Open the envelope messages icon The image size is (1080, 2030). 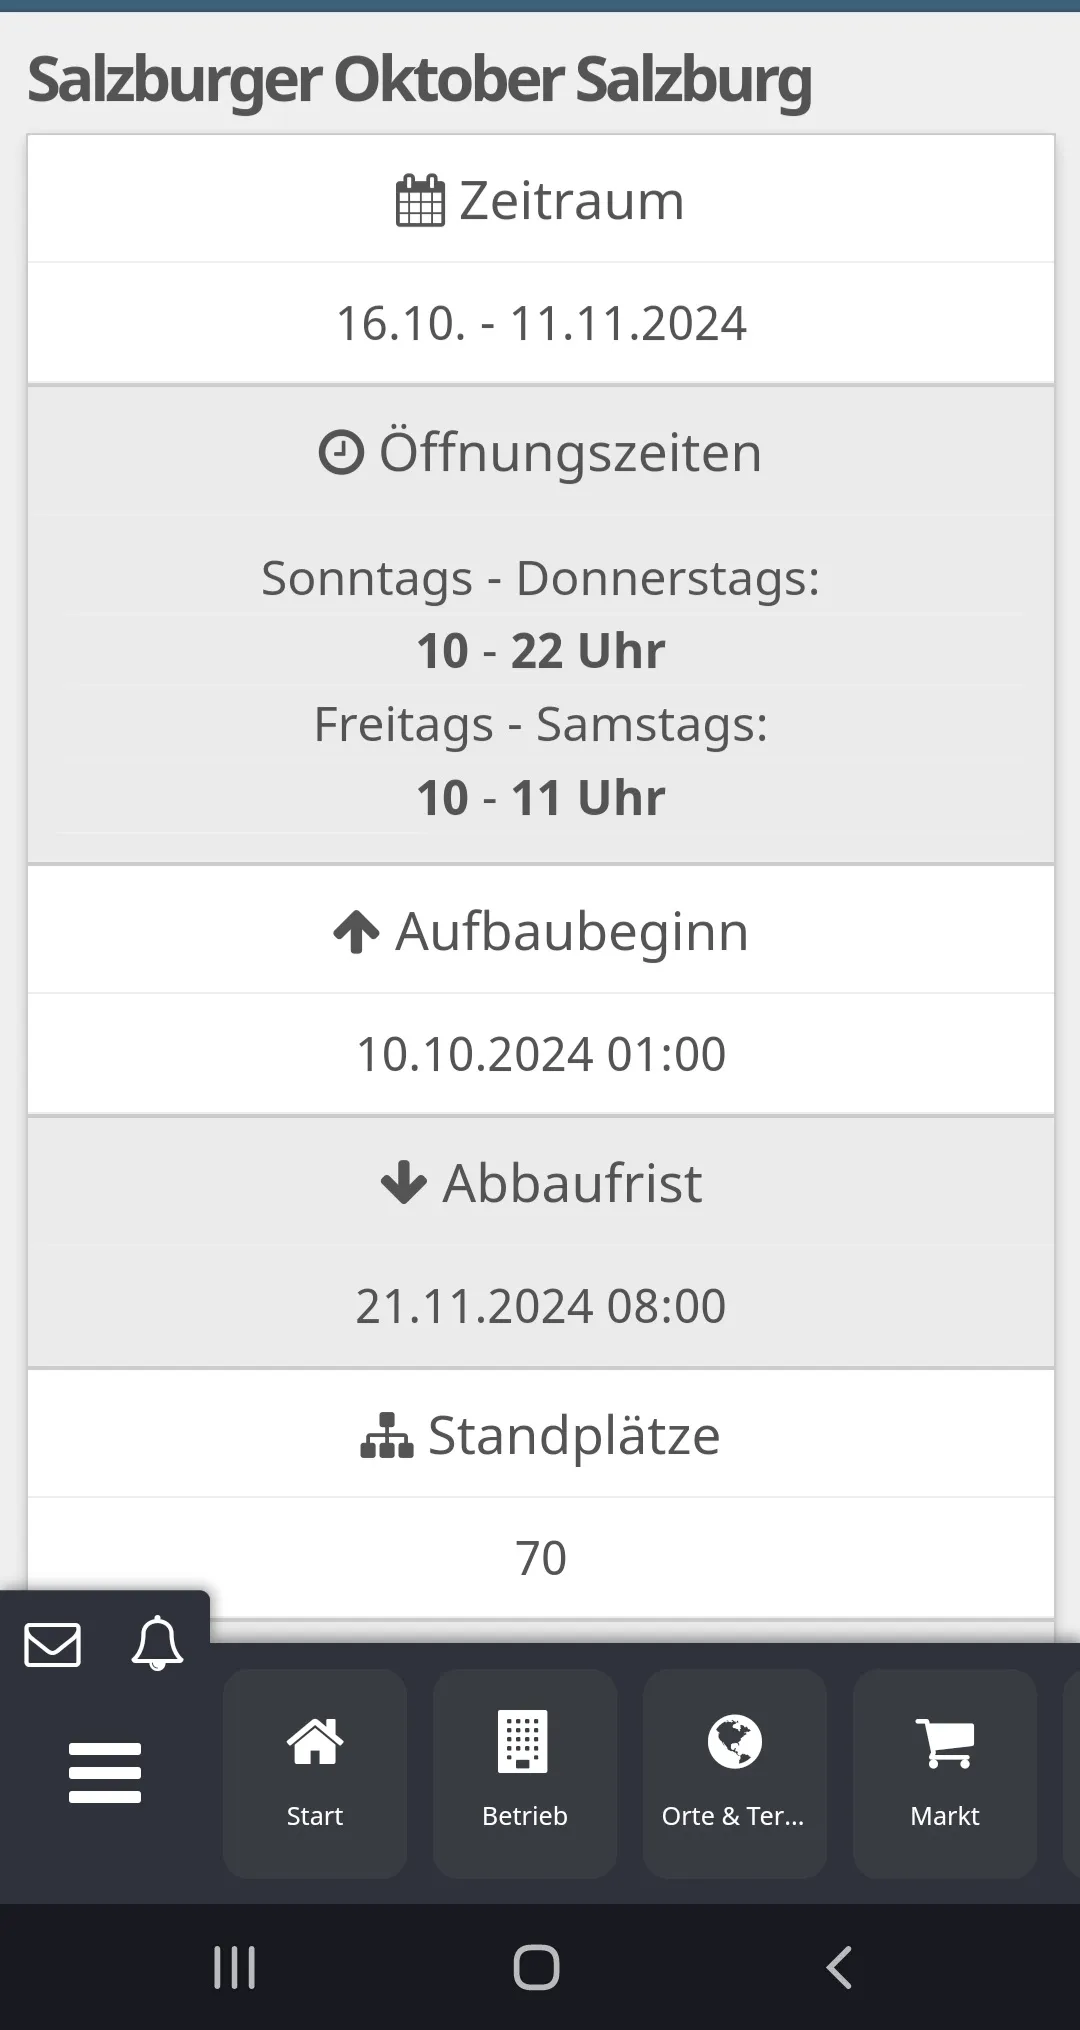[x=53, y=1645]
